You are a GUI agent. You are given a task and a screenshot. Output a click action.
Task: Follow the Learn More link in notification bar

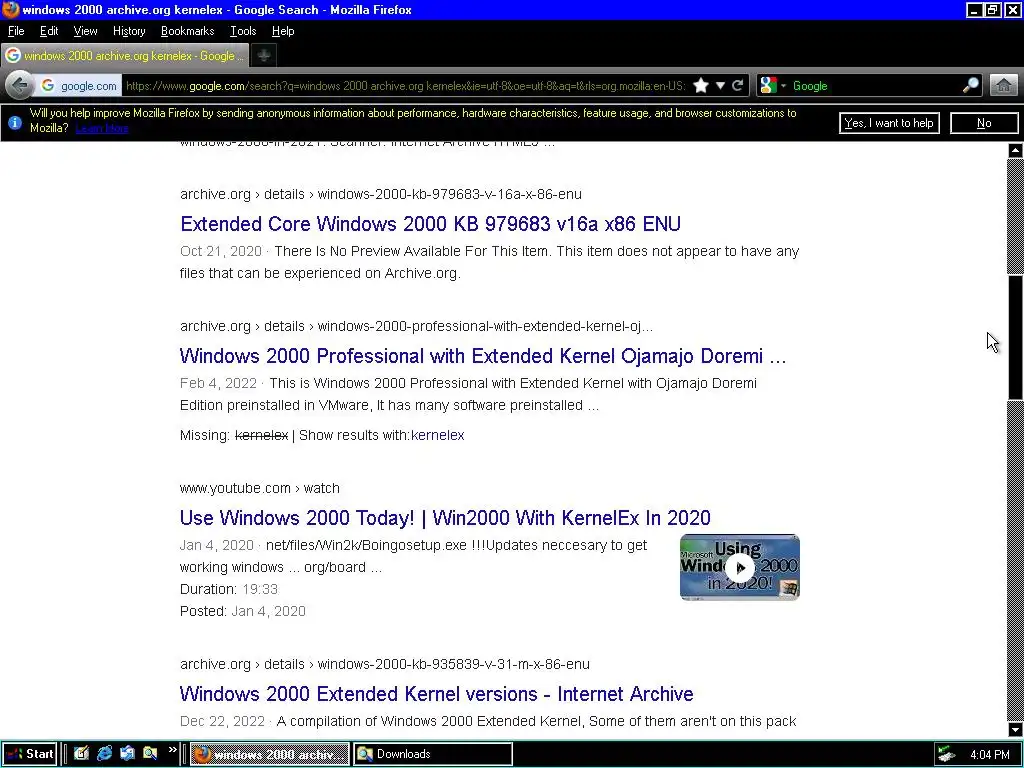pos(102,128)
